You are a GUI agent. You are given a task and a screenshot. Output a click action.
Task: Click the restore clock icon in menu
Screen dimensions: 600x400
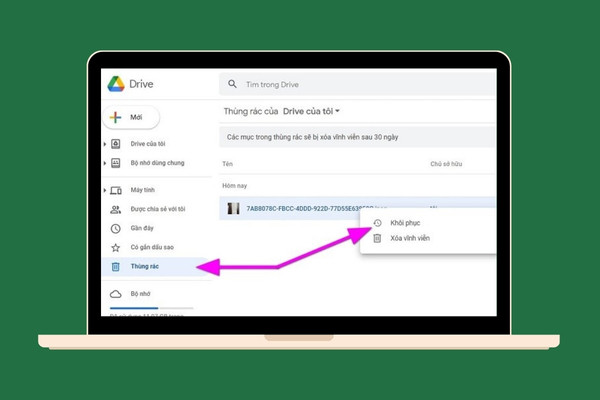pos(377,223)
